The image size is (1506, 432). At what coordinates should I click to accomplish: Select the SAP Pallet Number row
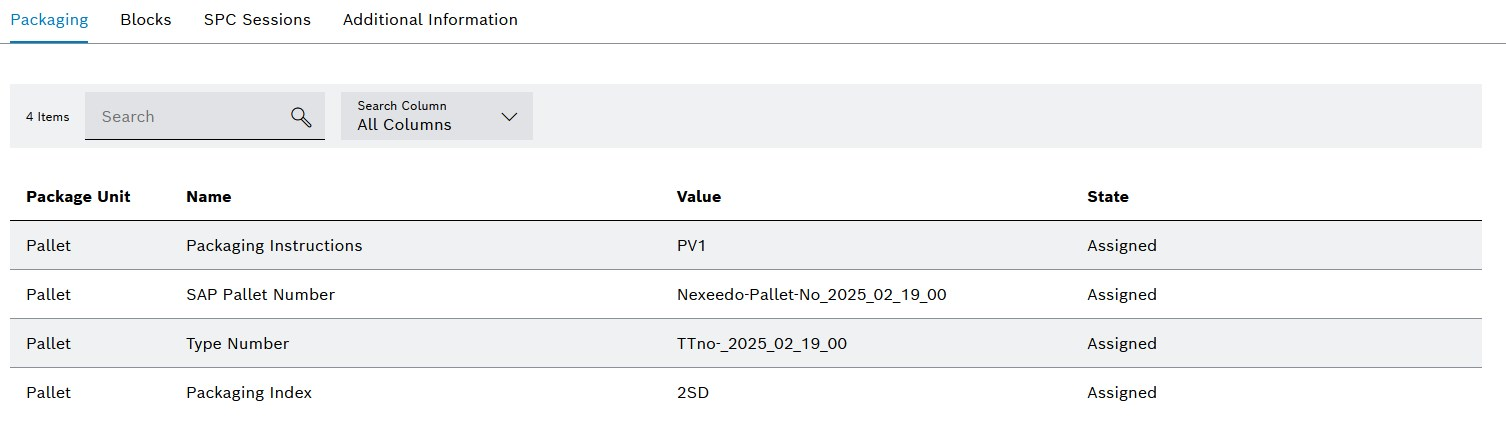746,294
